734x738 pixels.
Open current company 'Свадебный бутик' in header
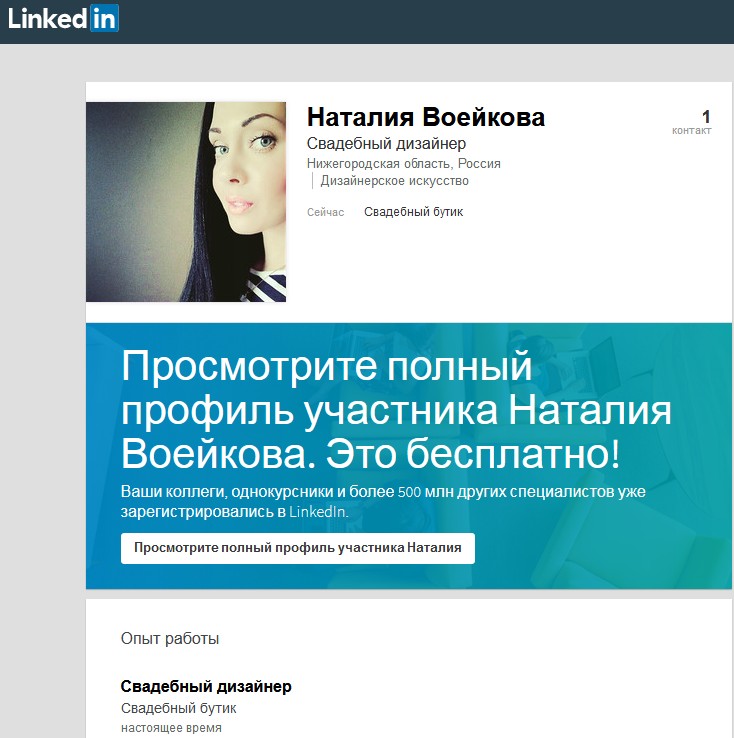point(414,212)
